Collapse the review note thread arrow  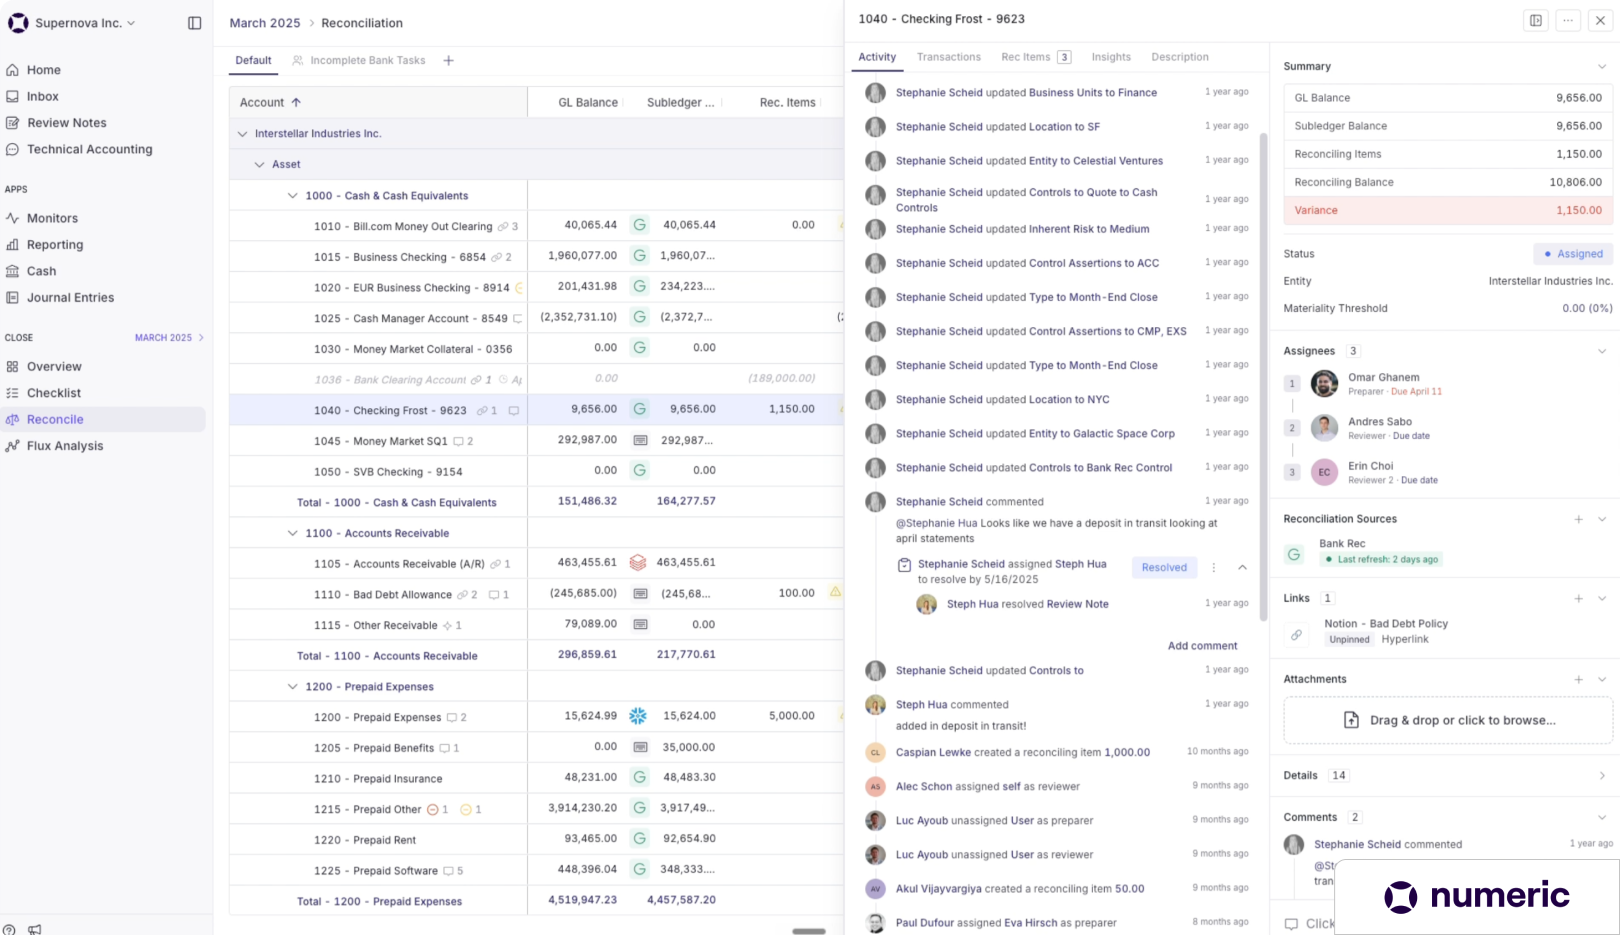click(1243, 567)
